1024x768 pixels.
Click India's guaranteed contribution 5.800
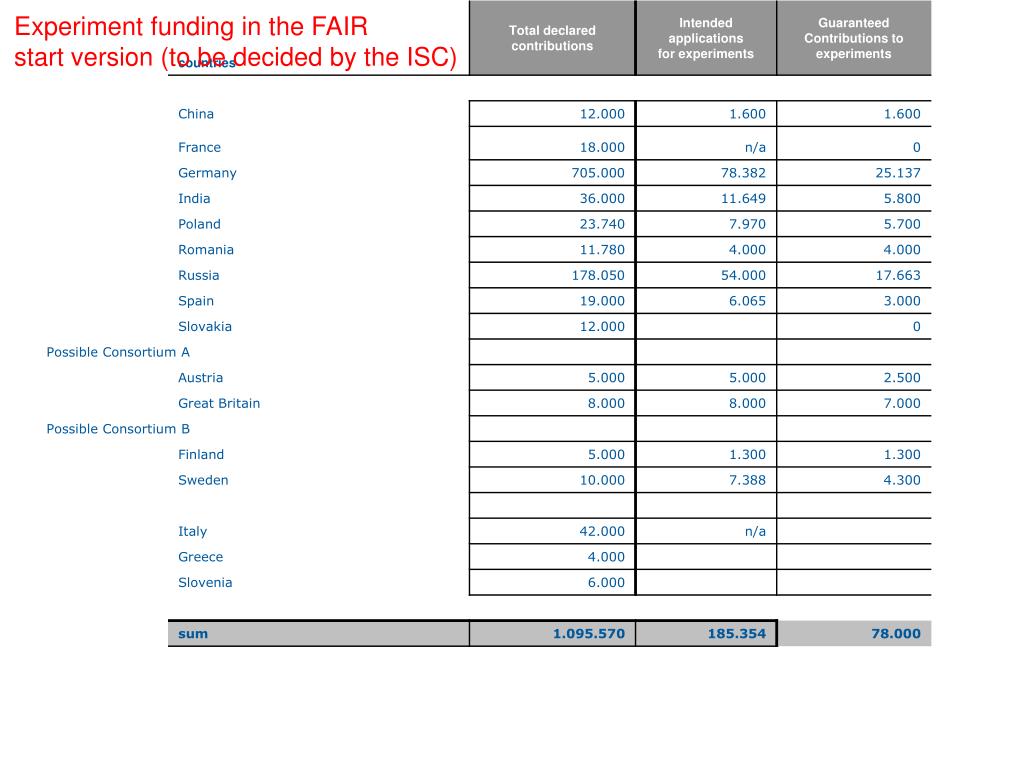(902, 199)
